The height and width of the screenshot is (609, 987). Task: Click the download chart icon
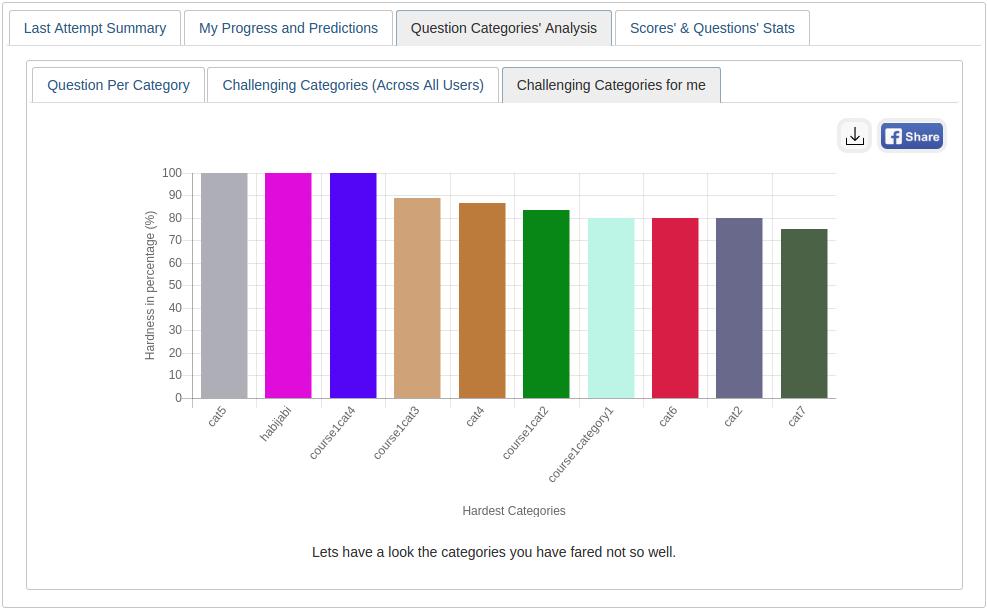click(x=854, y=136)
